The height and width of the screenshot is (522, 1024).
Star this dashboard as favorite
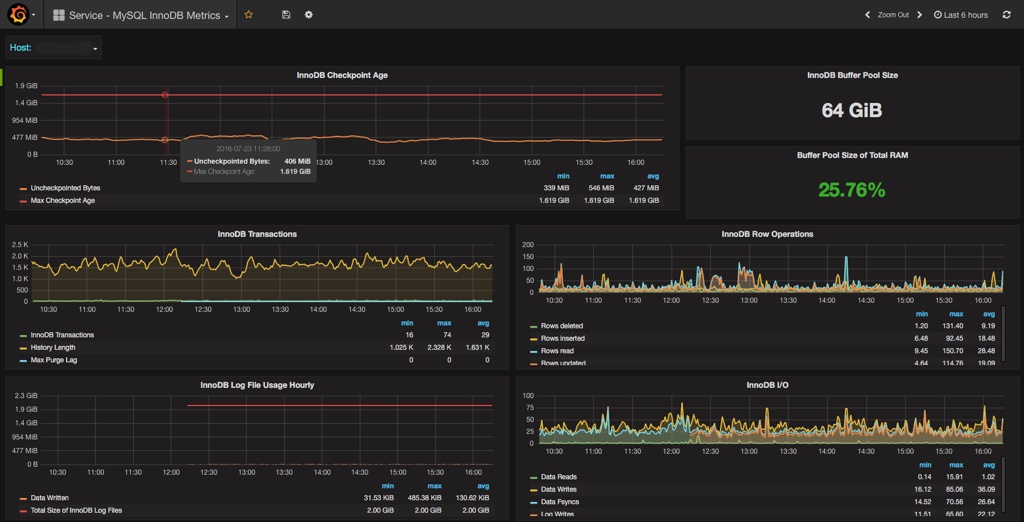coord(248,15)
